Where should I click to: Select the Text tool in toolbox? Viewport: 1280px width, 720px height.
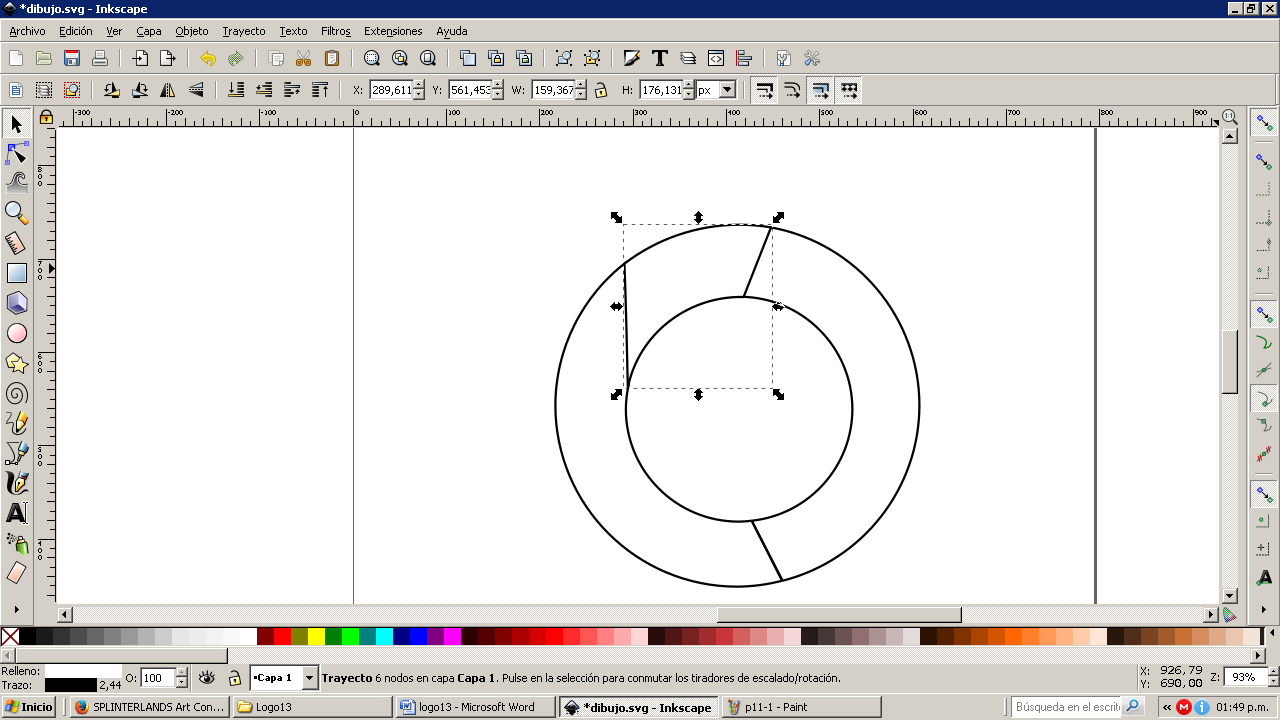click(x=16, y=513)
